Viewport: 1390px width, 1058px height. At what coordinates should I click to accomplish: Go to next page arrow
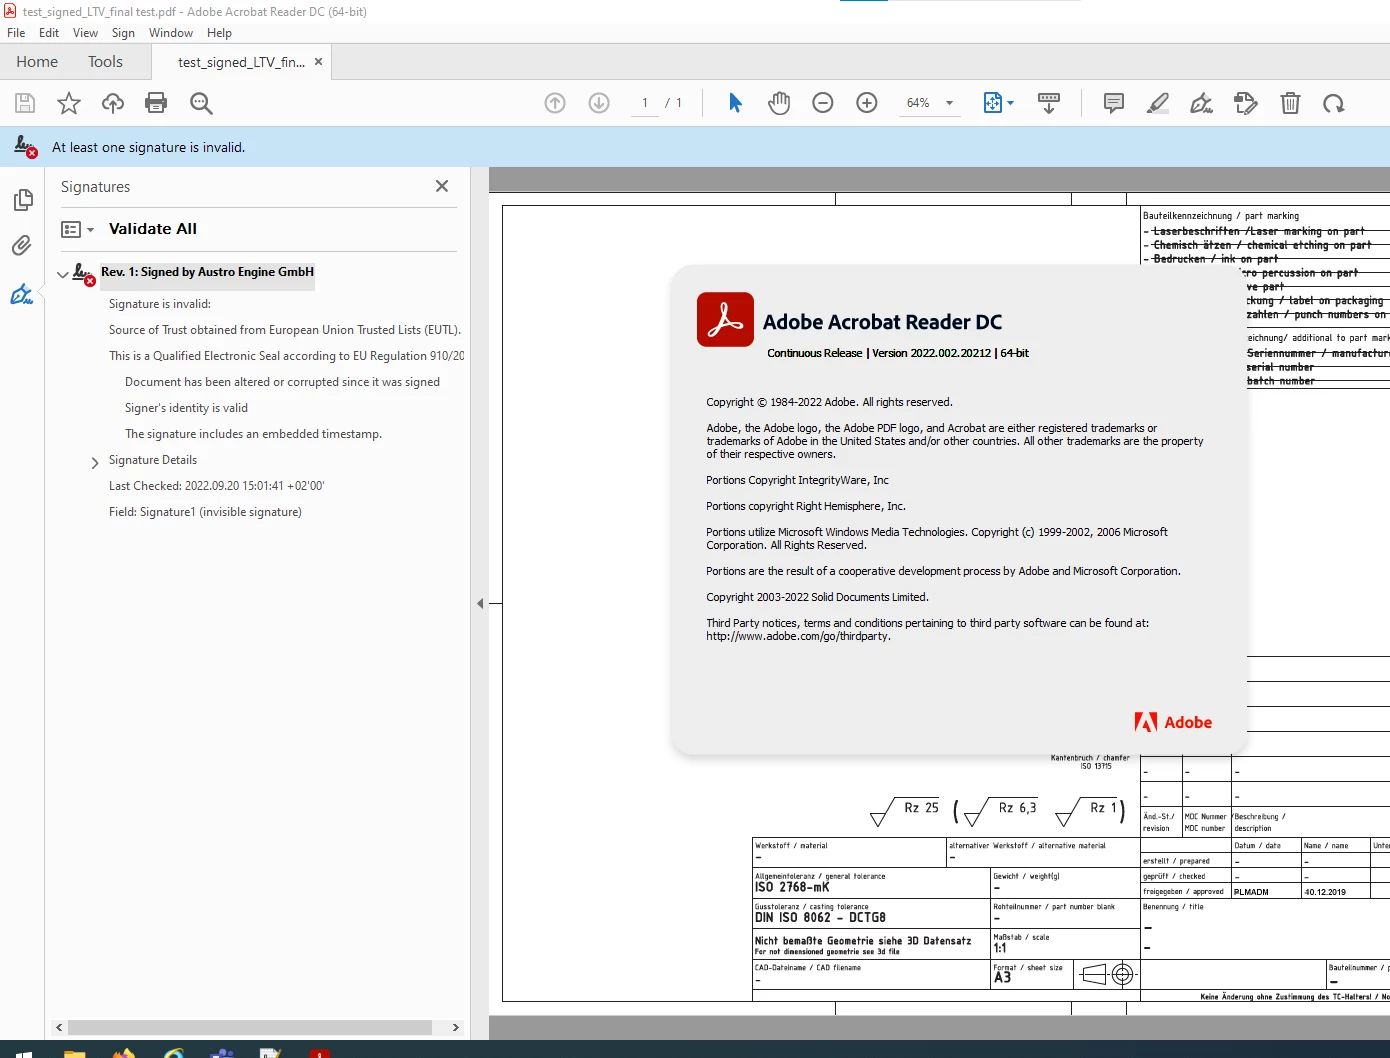click(599, 103)
